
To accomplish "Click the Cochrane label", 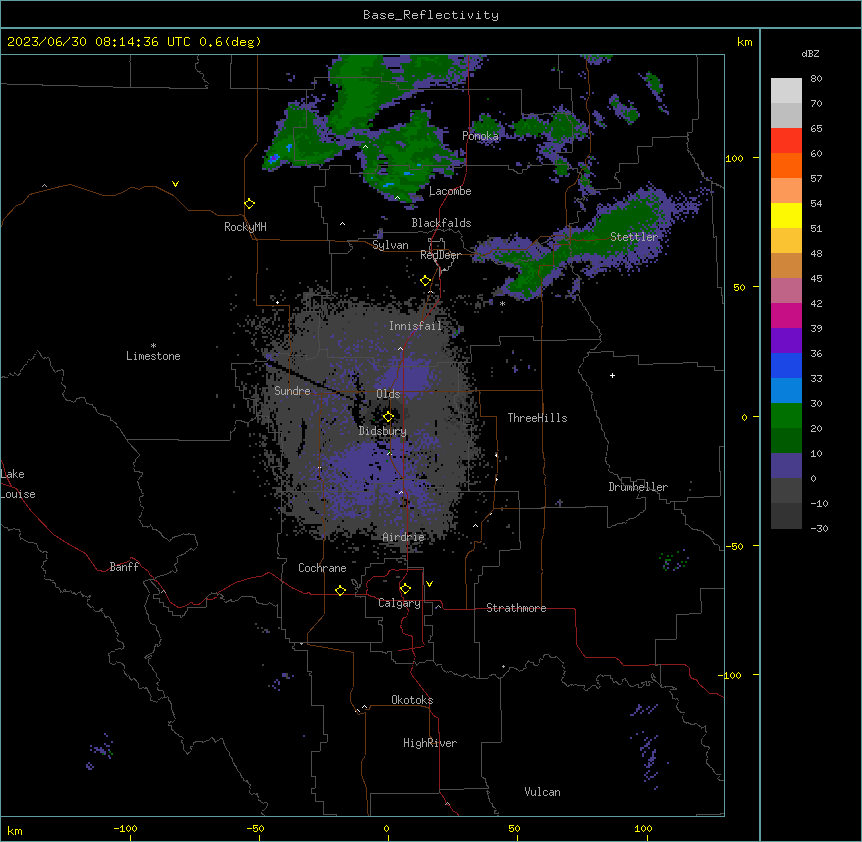I will coord(322,568).
